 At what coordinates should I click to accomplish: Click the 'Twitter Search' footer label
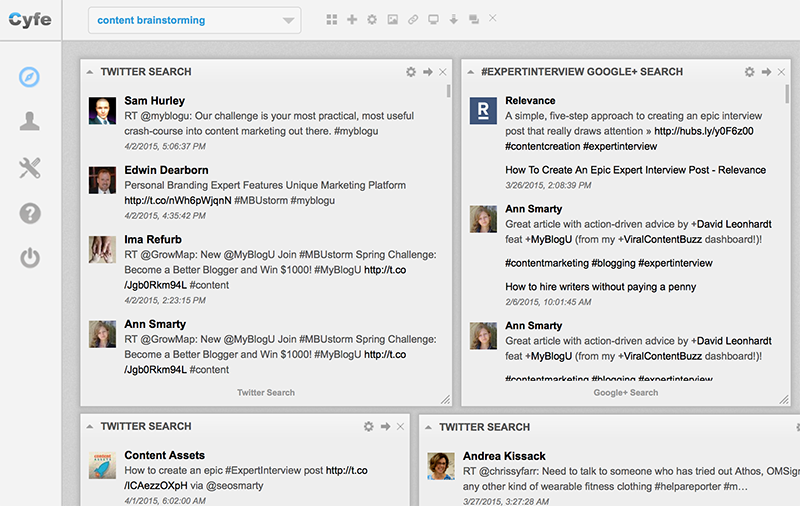click(x=266, y=393)
